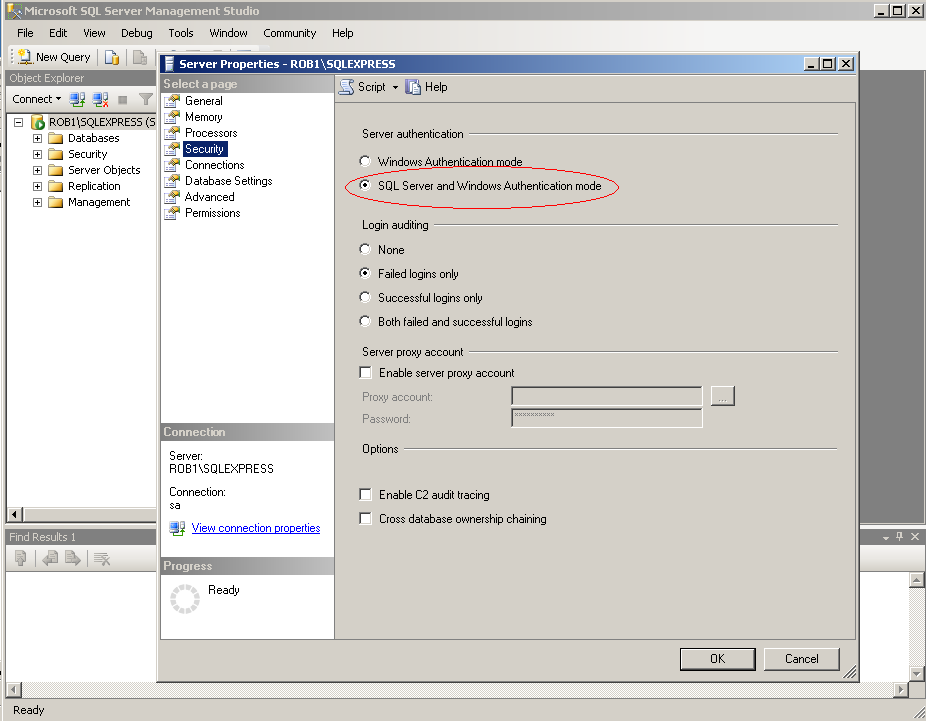This screenshot has width=926, height=721.
Task: Click OK in Server Properties dialog
Action: [718, 659]
